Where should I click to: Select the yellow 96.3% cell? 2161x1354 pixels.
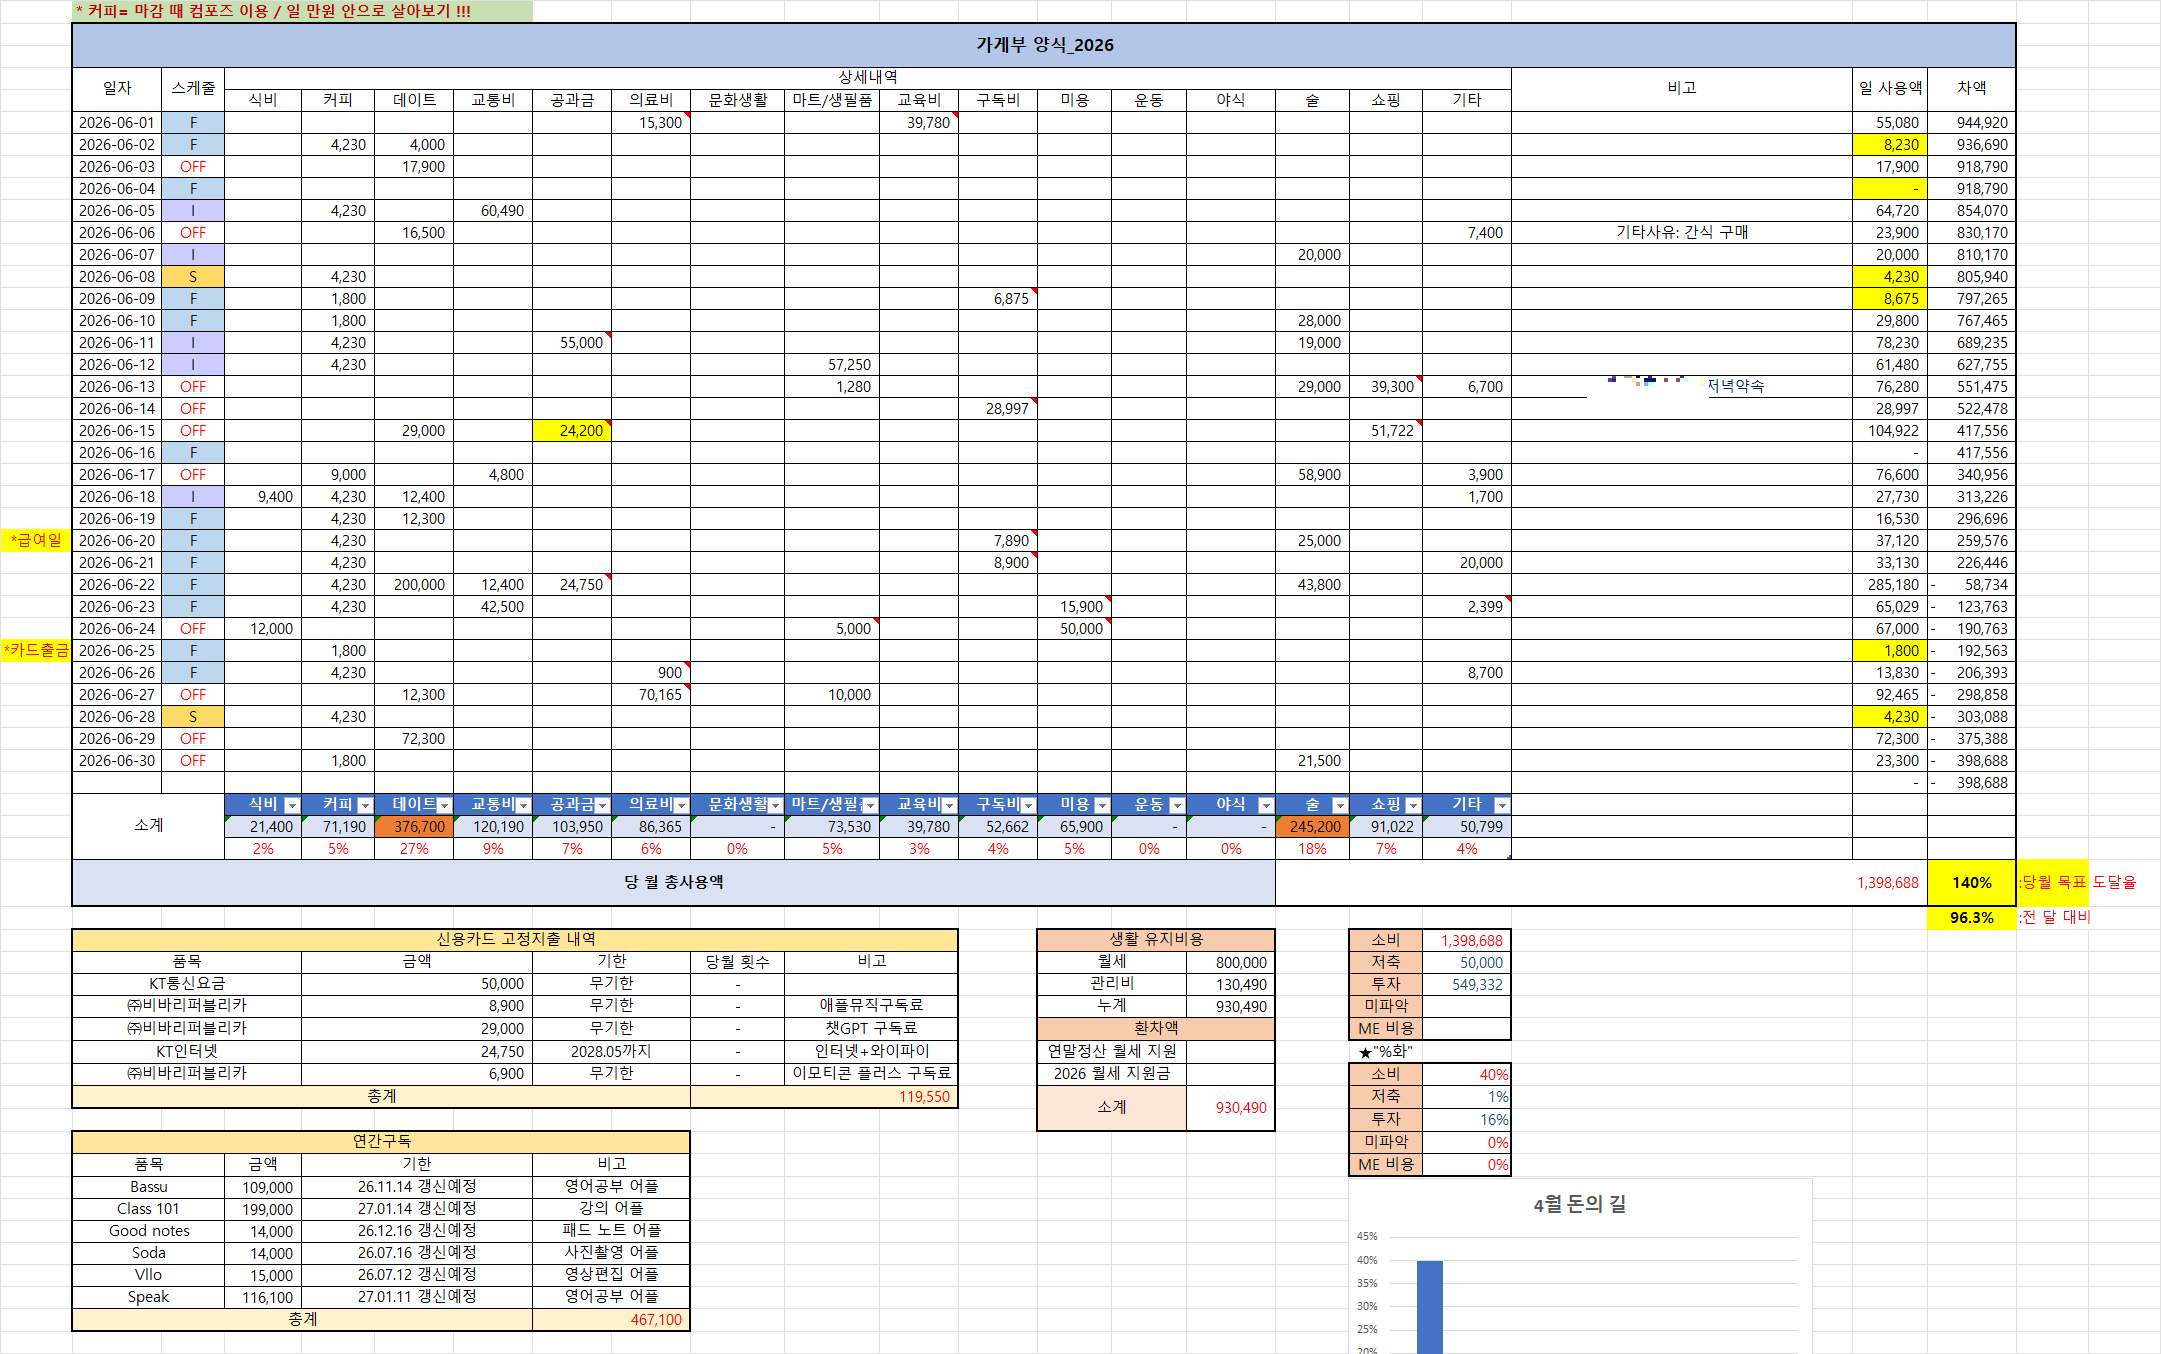pos(1971,917)
